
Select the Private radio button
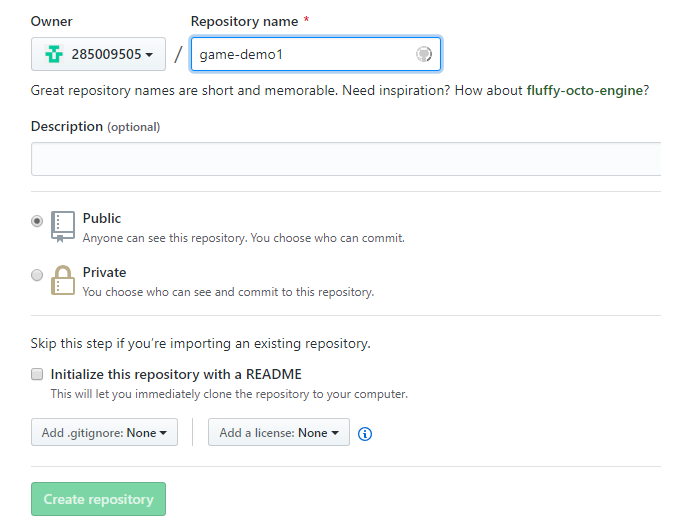coord(37,275)
